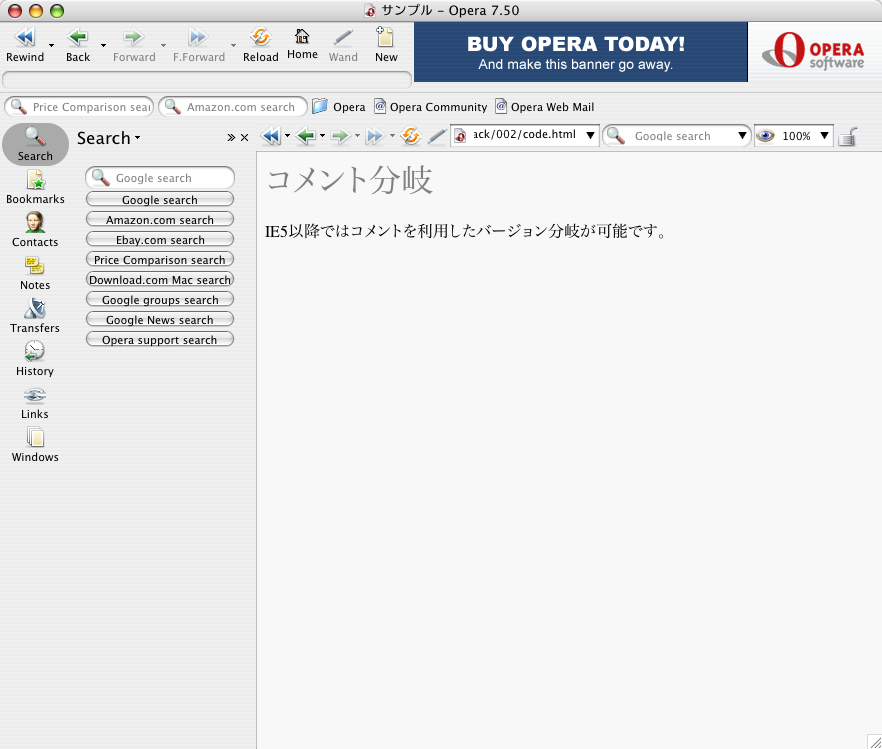Open a New page with toolbar icon

[385, 39]
